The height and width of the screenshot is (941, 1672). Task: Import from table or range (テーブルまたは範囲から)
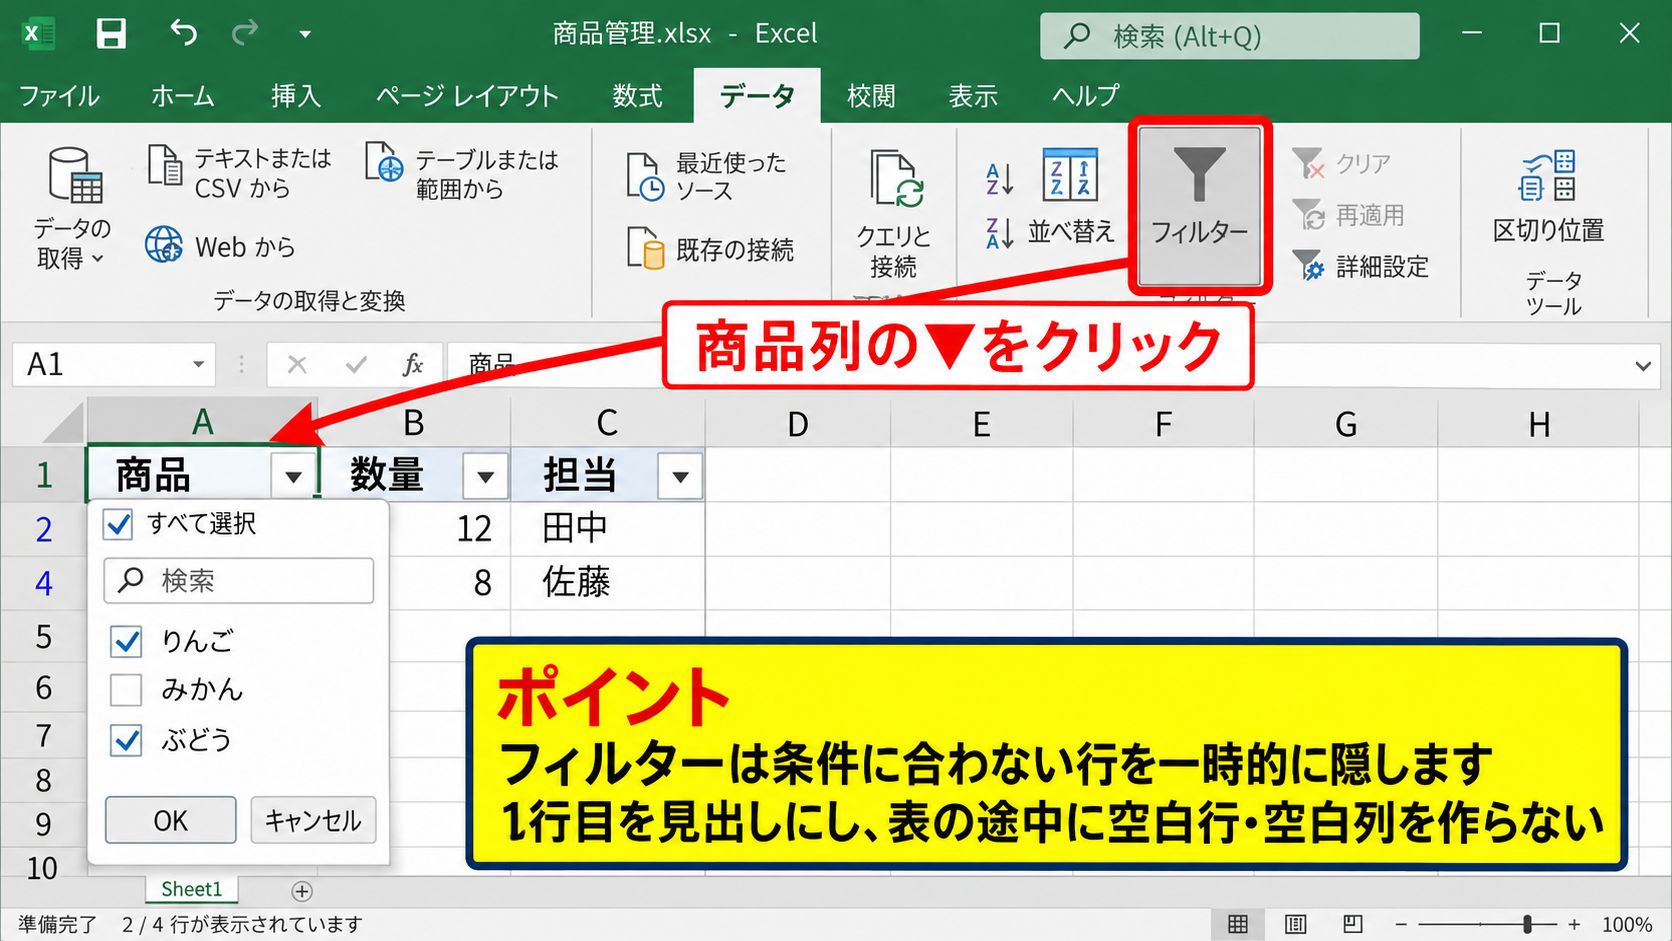click(x=461, y=173)
